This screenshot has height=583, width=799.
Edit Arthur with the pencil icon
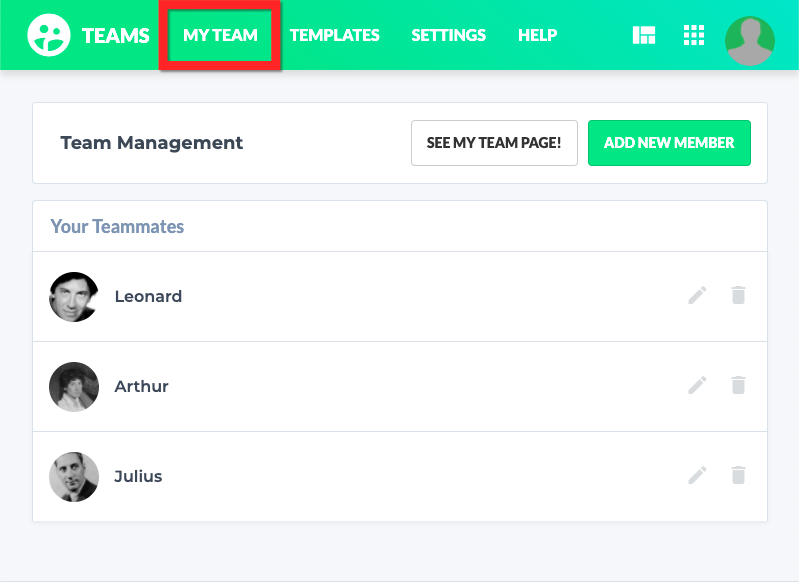[x=698, y=385]
